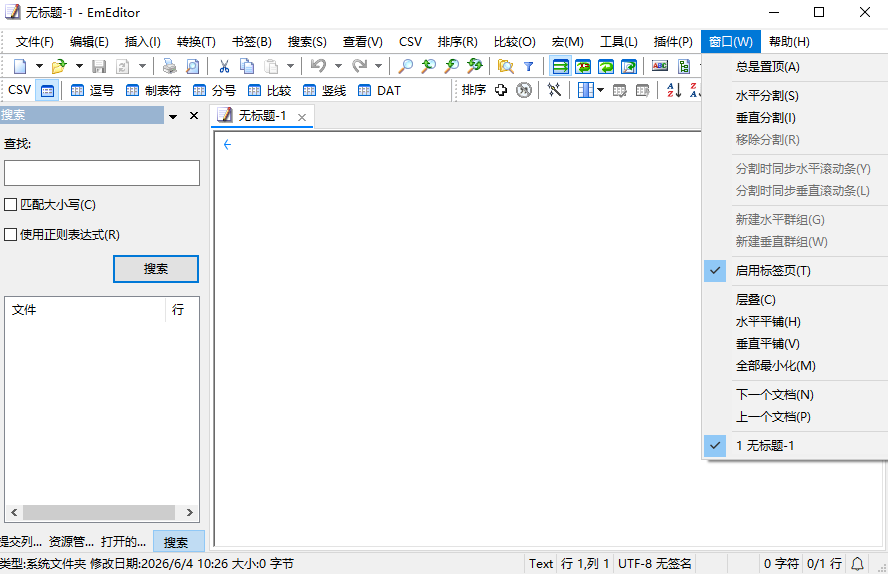Open the Undo history dropdown arrow
888x574 pixels.
338,66
